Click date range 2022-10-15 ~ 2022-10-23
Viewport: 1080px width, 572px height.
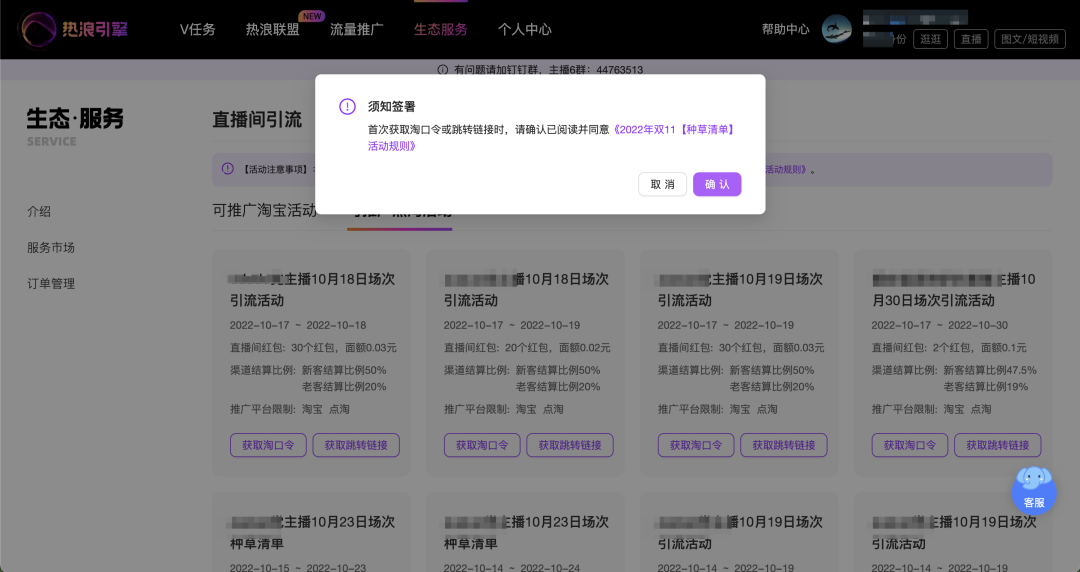(298, 568)
